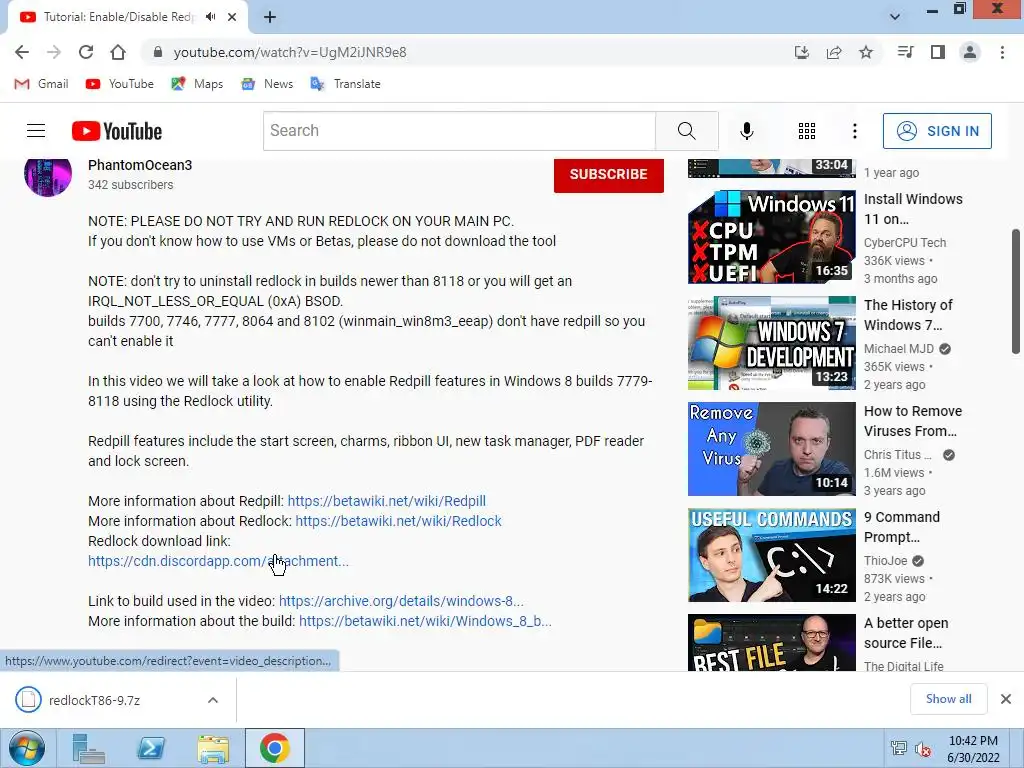Viewport: 1024px width, 768px height.
Task: Open volume tray icon
Action: [923, 748]
